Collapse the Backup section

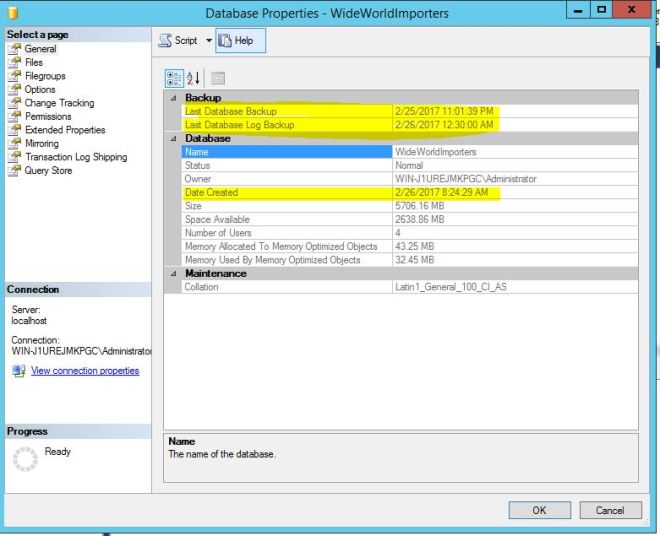tap(173, 98)
